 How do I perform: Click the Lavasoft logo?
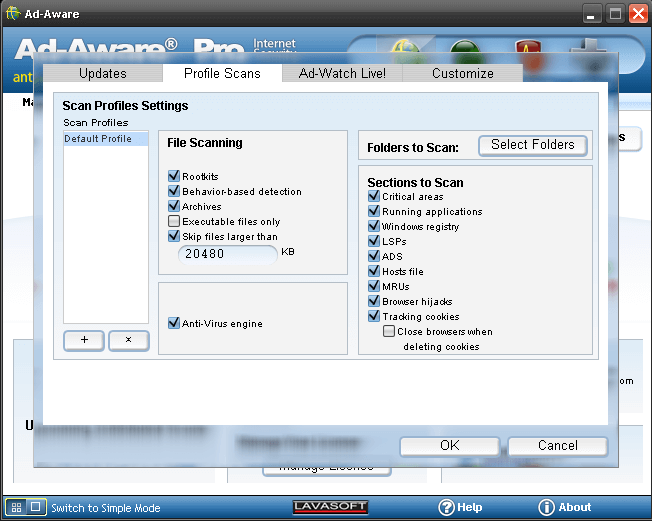pyautogui.click(x=330, y=507)
